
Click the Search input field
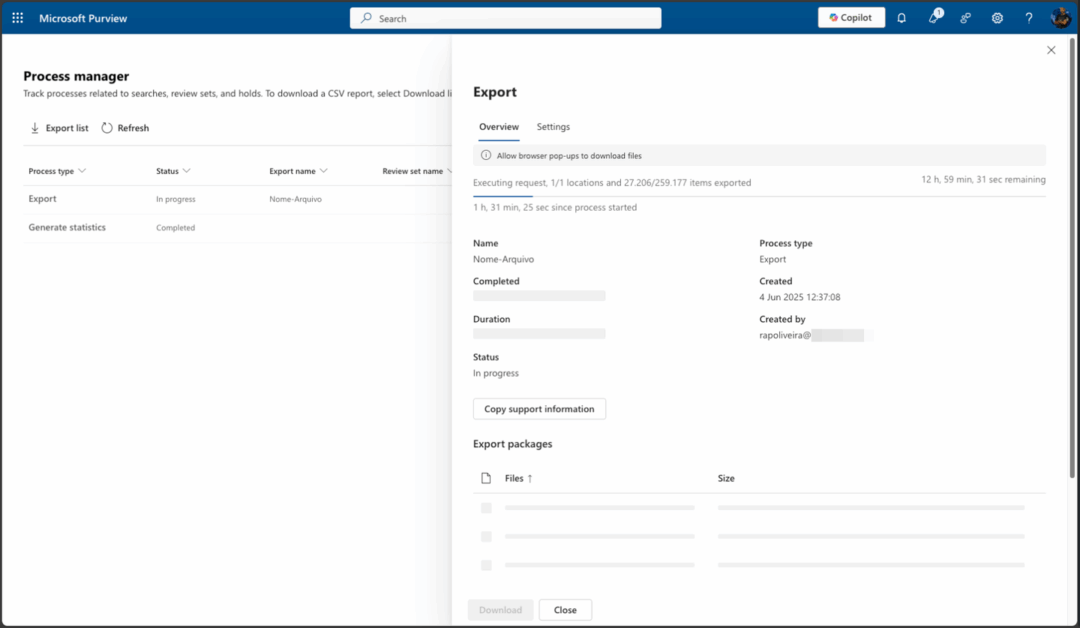click(506, 18)
